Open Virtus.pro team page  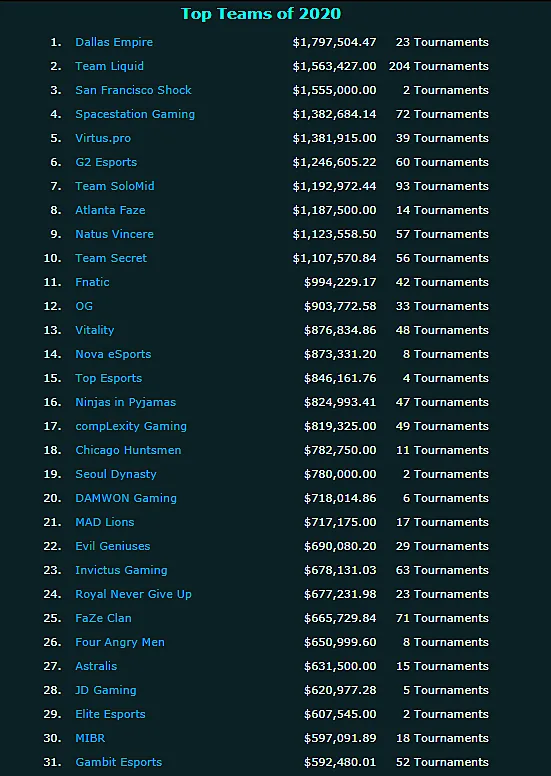[x=103, y=138]
